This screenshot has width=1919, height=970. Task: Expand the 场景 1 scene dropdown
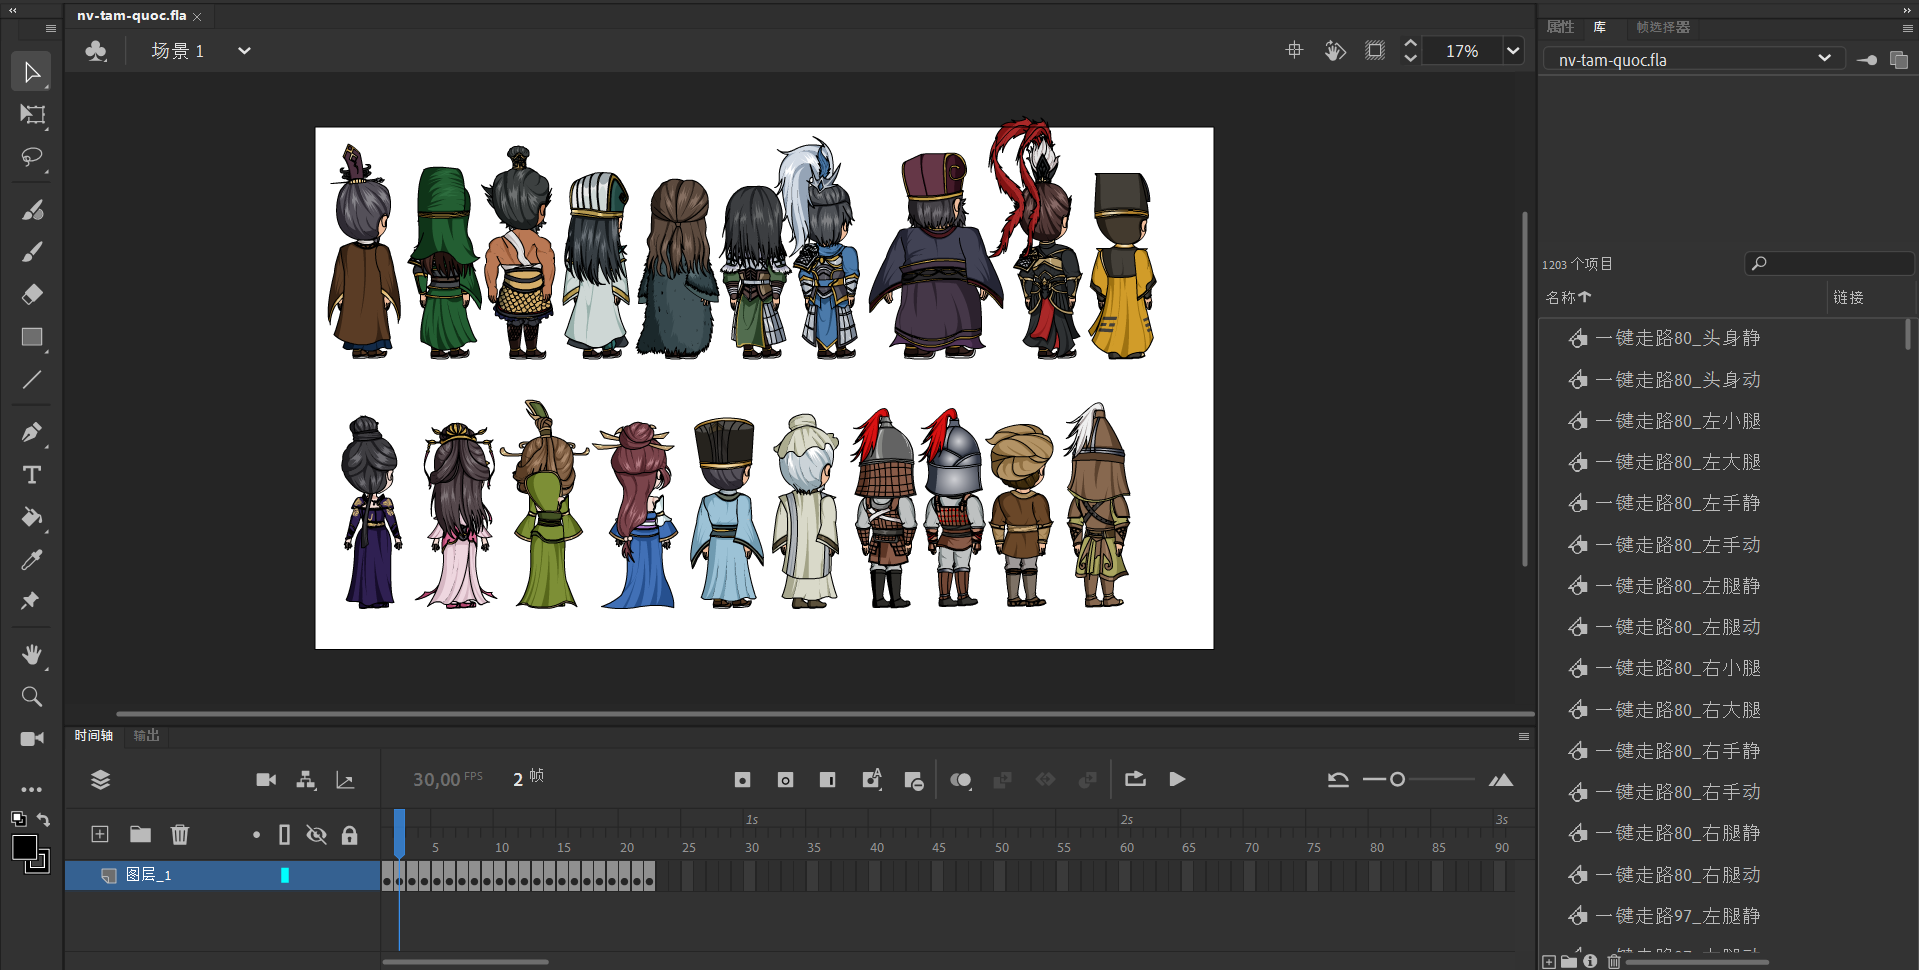tap(244, 51)
